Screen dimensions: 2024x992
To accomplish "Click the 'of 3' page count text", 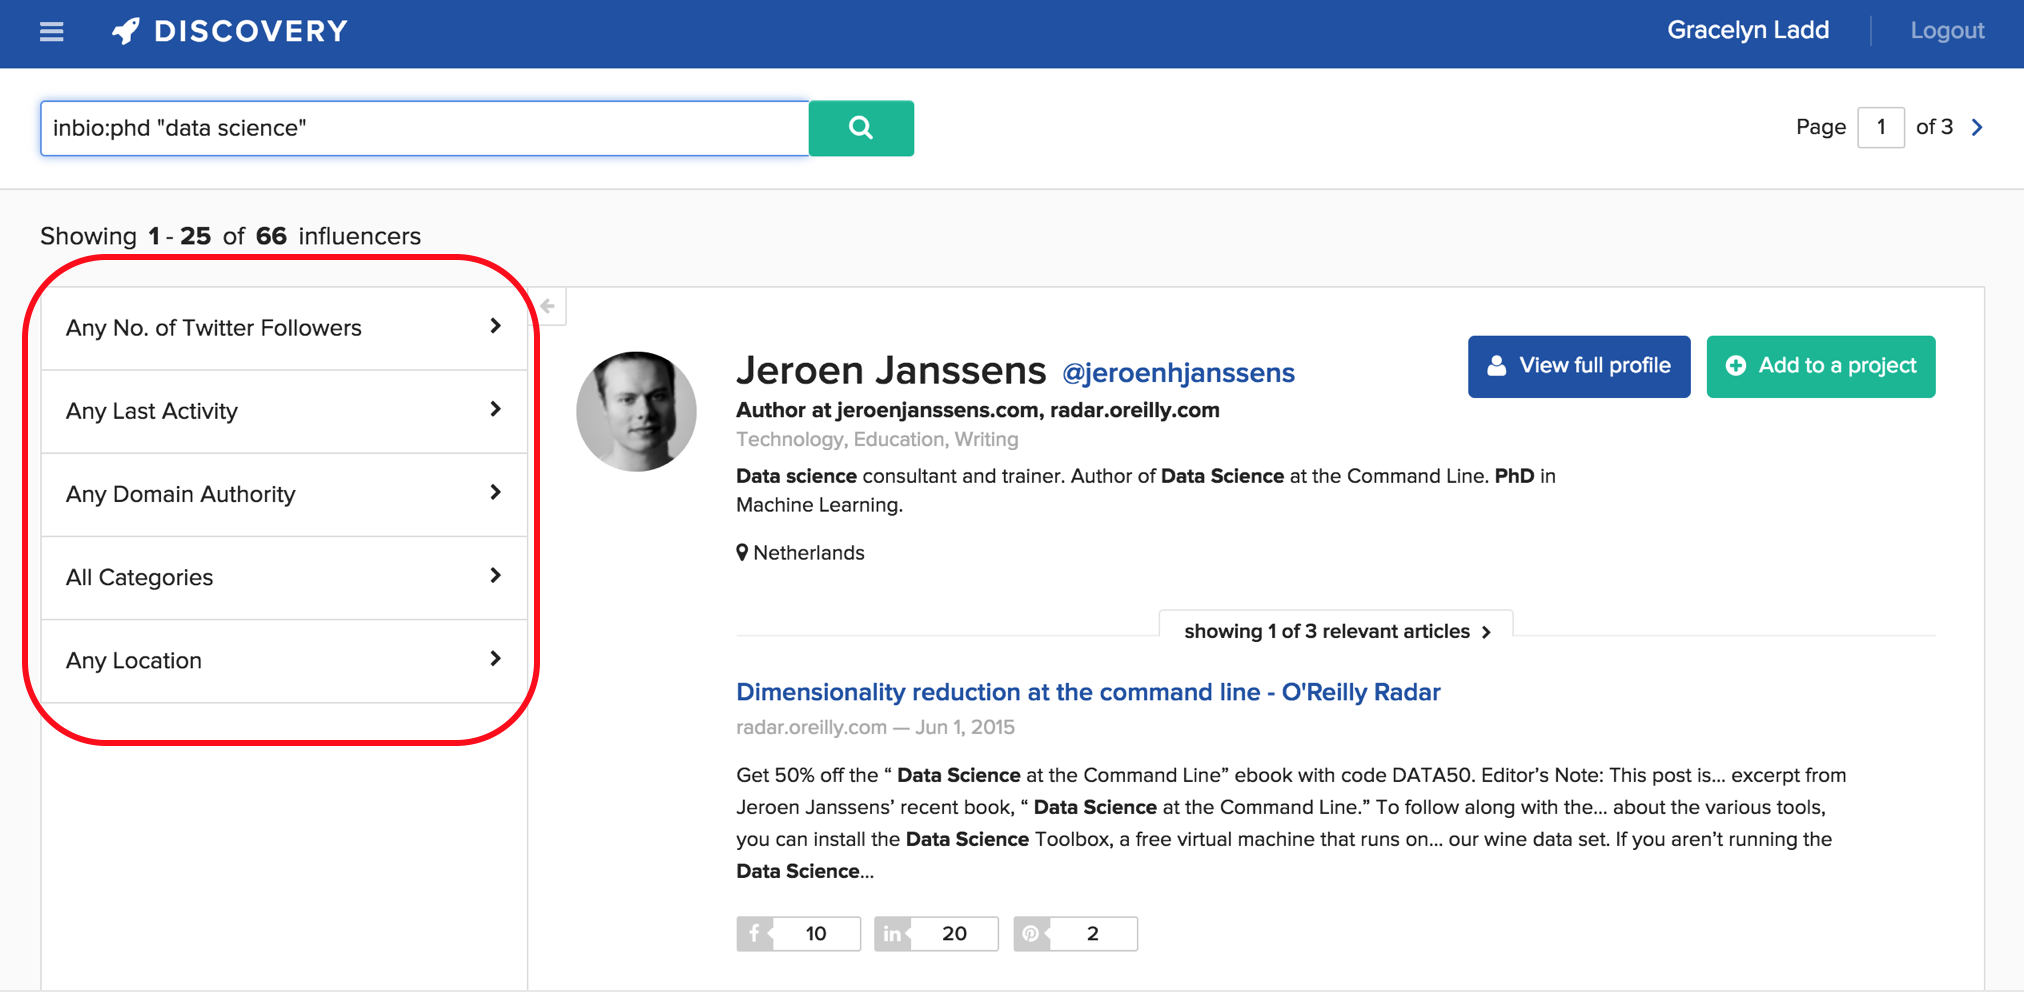I will tap(1934, 127).
